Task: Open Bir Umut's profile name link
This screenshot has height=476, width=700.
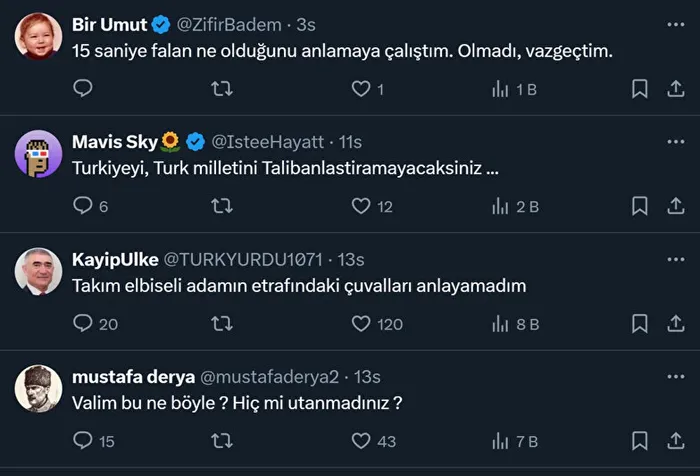Action: [109, 25]
